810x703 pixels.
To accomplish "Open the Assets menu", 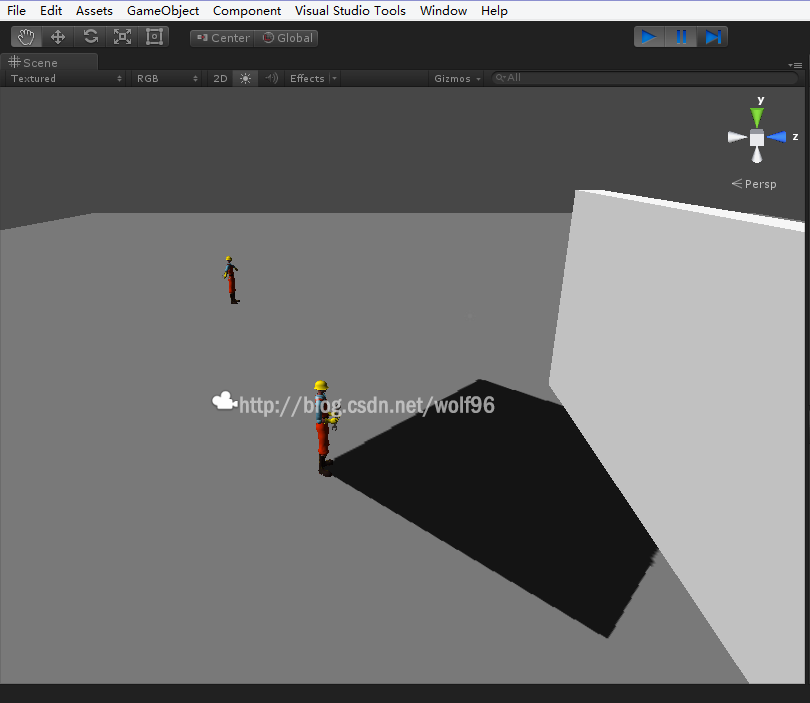I will click(x=94, y=11).
